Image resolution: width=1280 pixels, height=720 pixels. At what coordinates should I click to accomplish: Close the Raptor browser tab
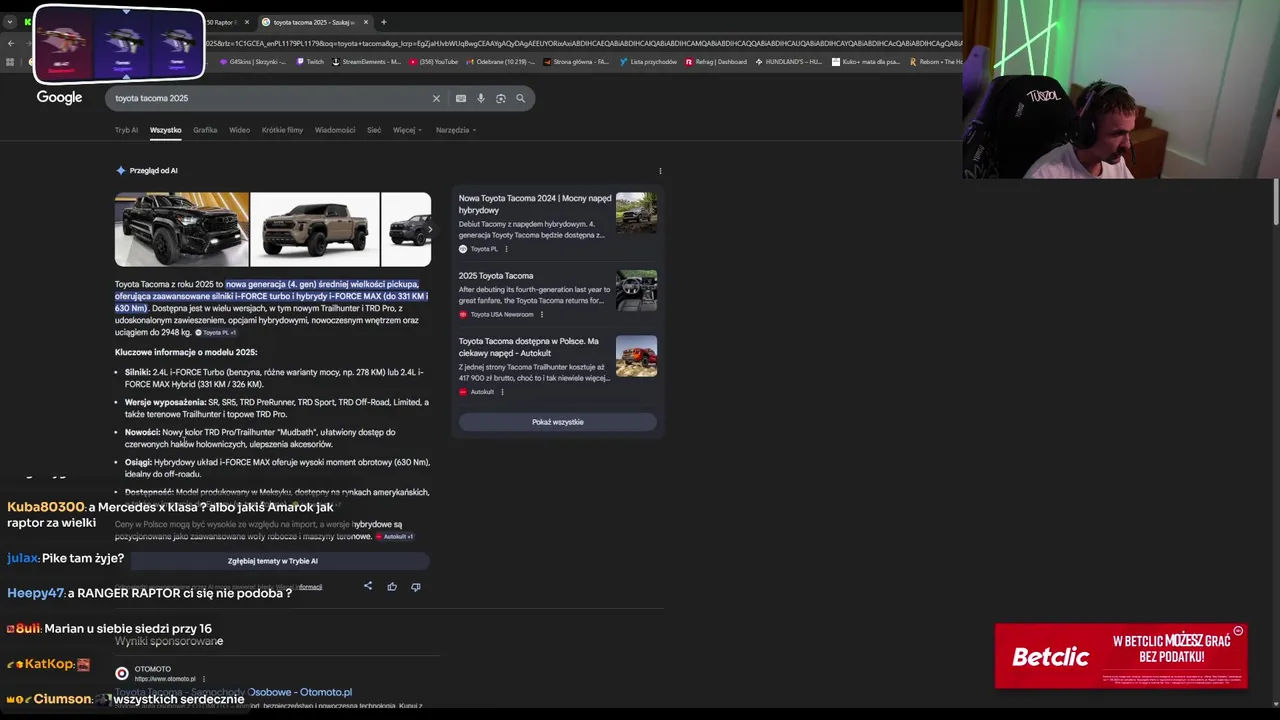click(247, 22)
